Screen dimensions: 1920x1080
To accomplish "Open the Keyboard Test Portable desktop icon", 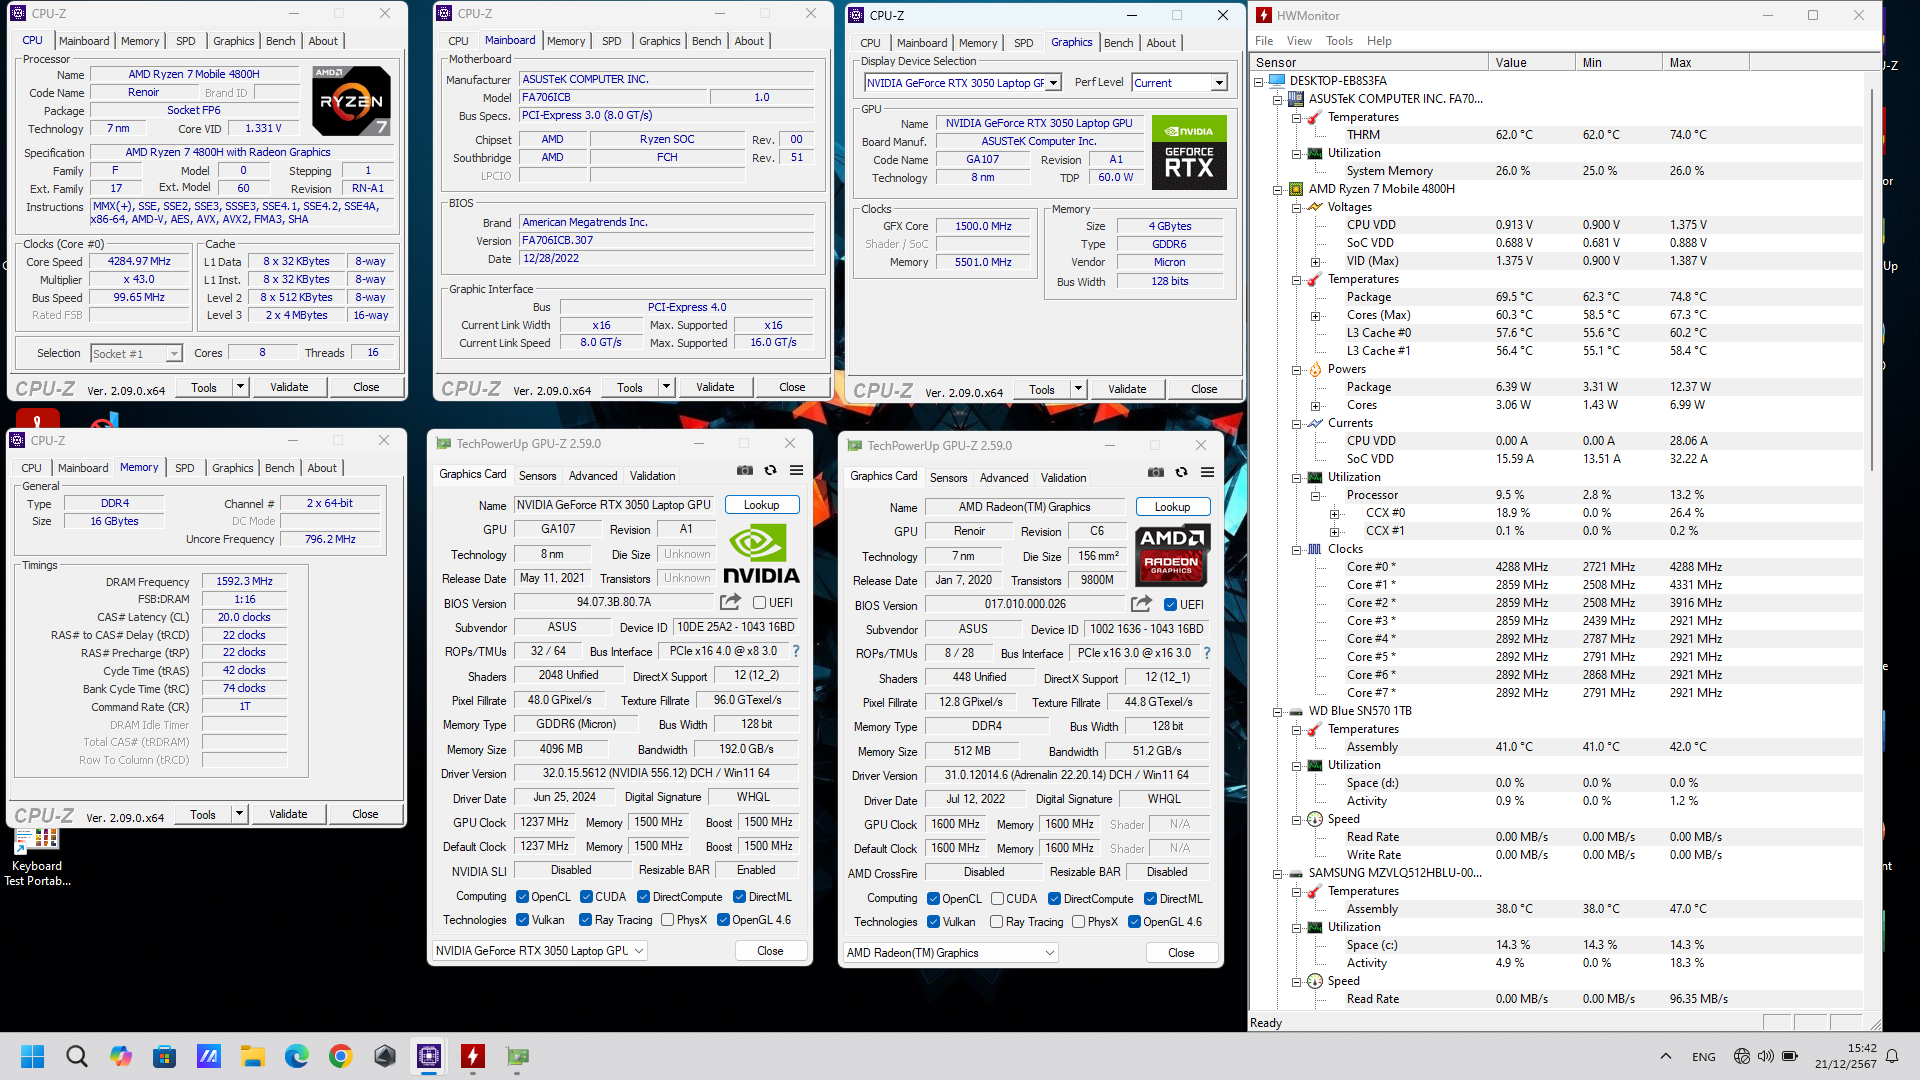I will tap(37, 858).
